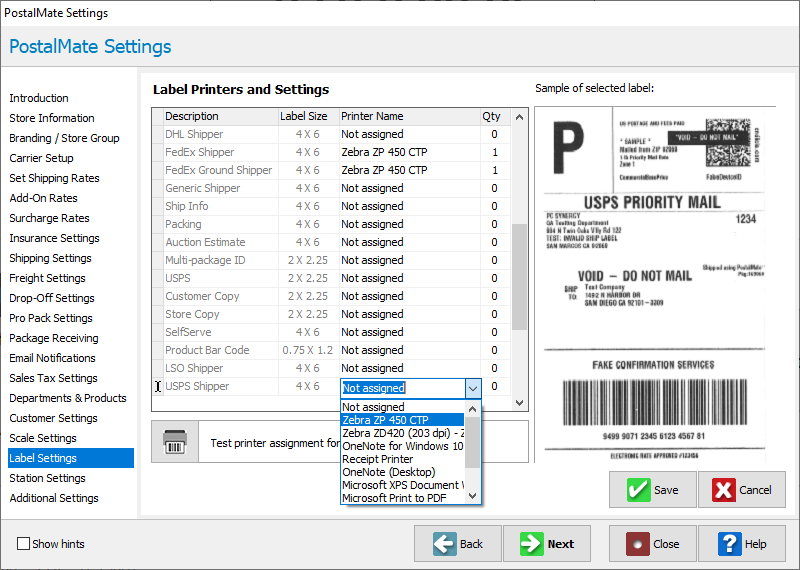The width and height of the screenshot is (800, 570).
Task: Click the Description column header
Action: [221, 116]
